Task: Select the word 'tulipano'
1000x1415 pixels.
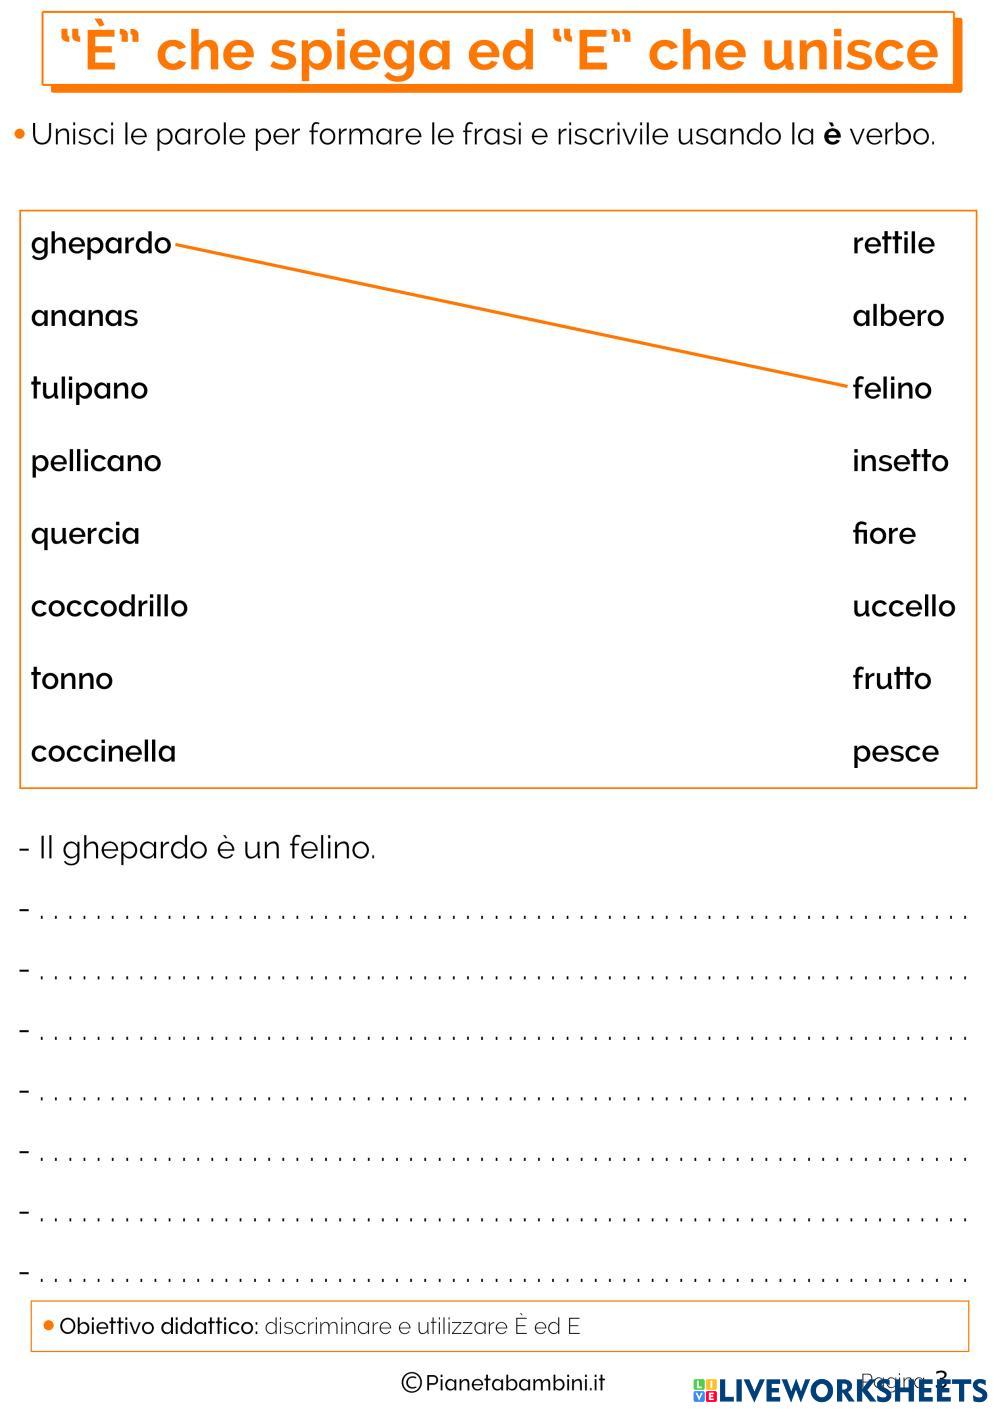Action: 89,388
